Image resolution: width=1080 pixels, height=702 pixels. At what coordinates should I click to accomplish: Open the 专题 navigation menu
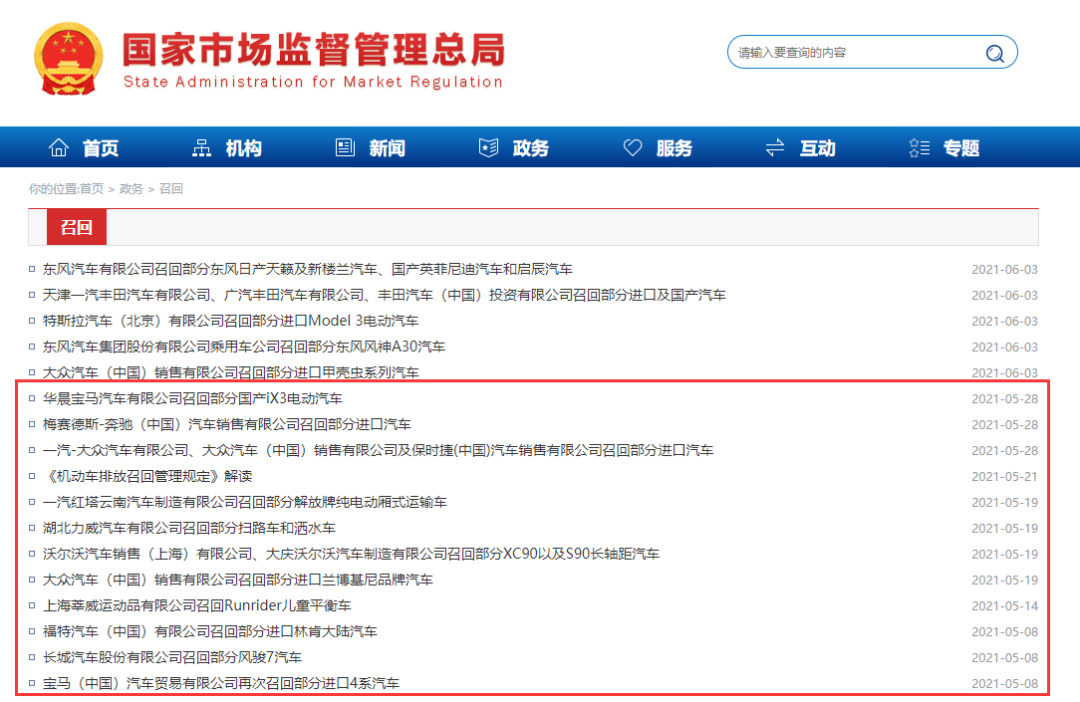click(x=961, y=148)
